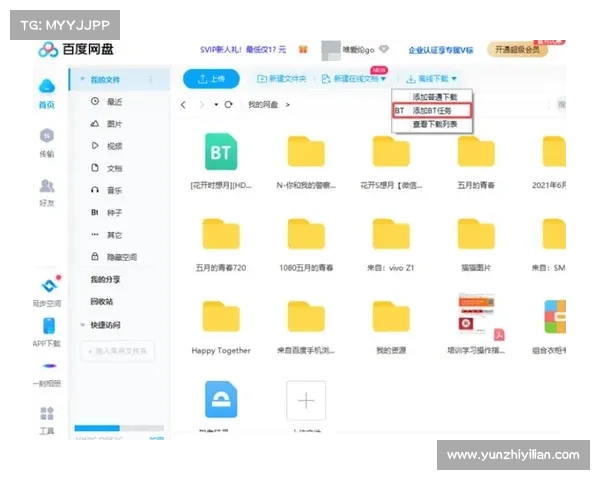Open the 离线下载 dropdown

point(431,79)
